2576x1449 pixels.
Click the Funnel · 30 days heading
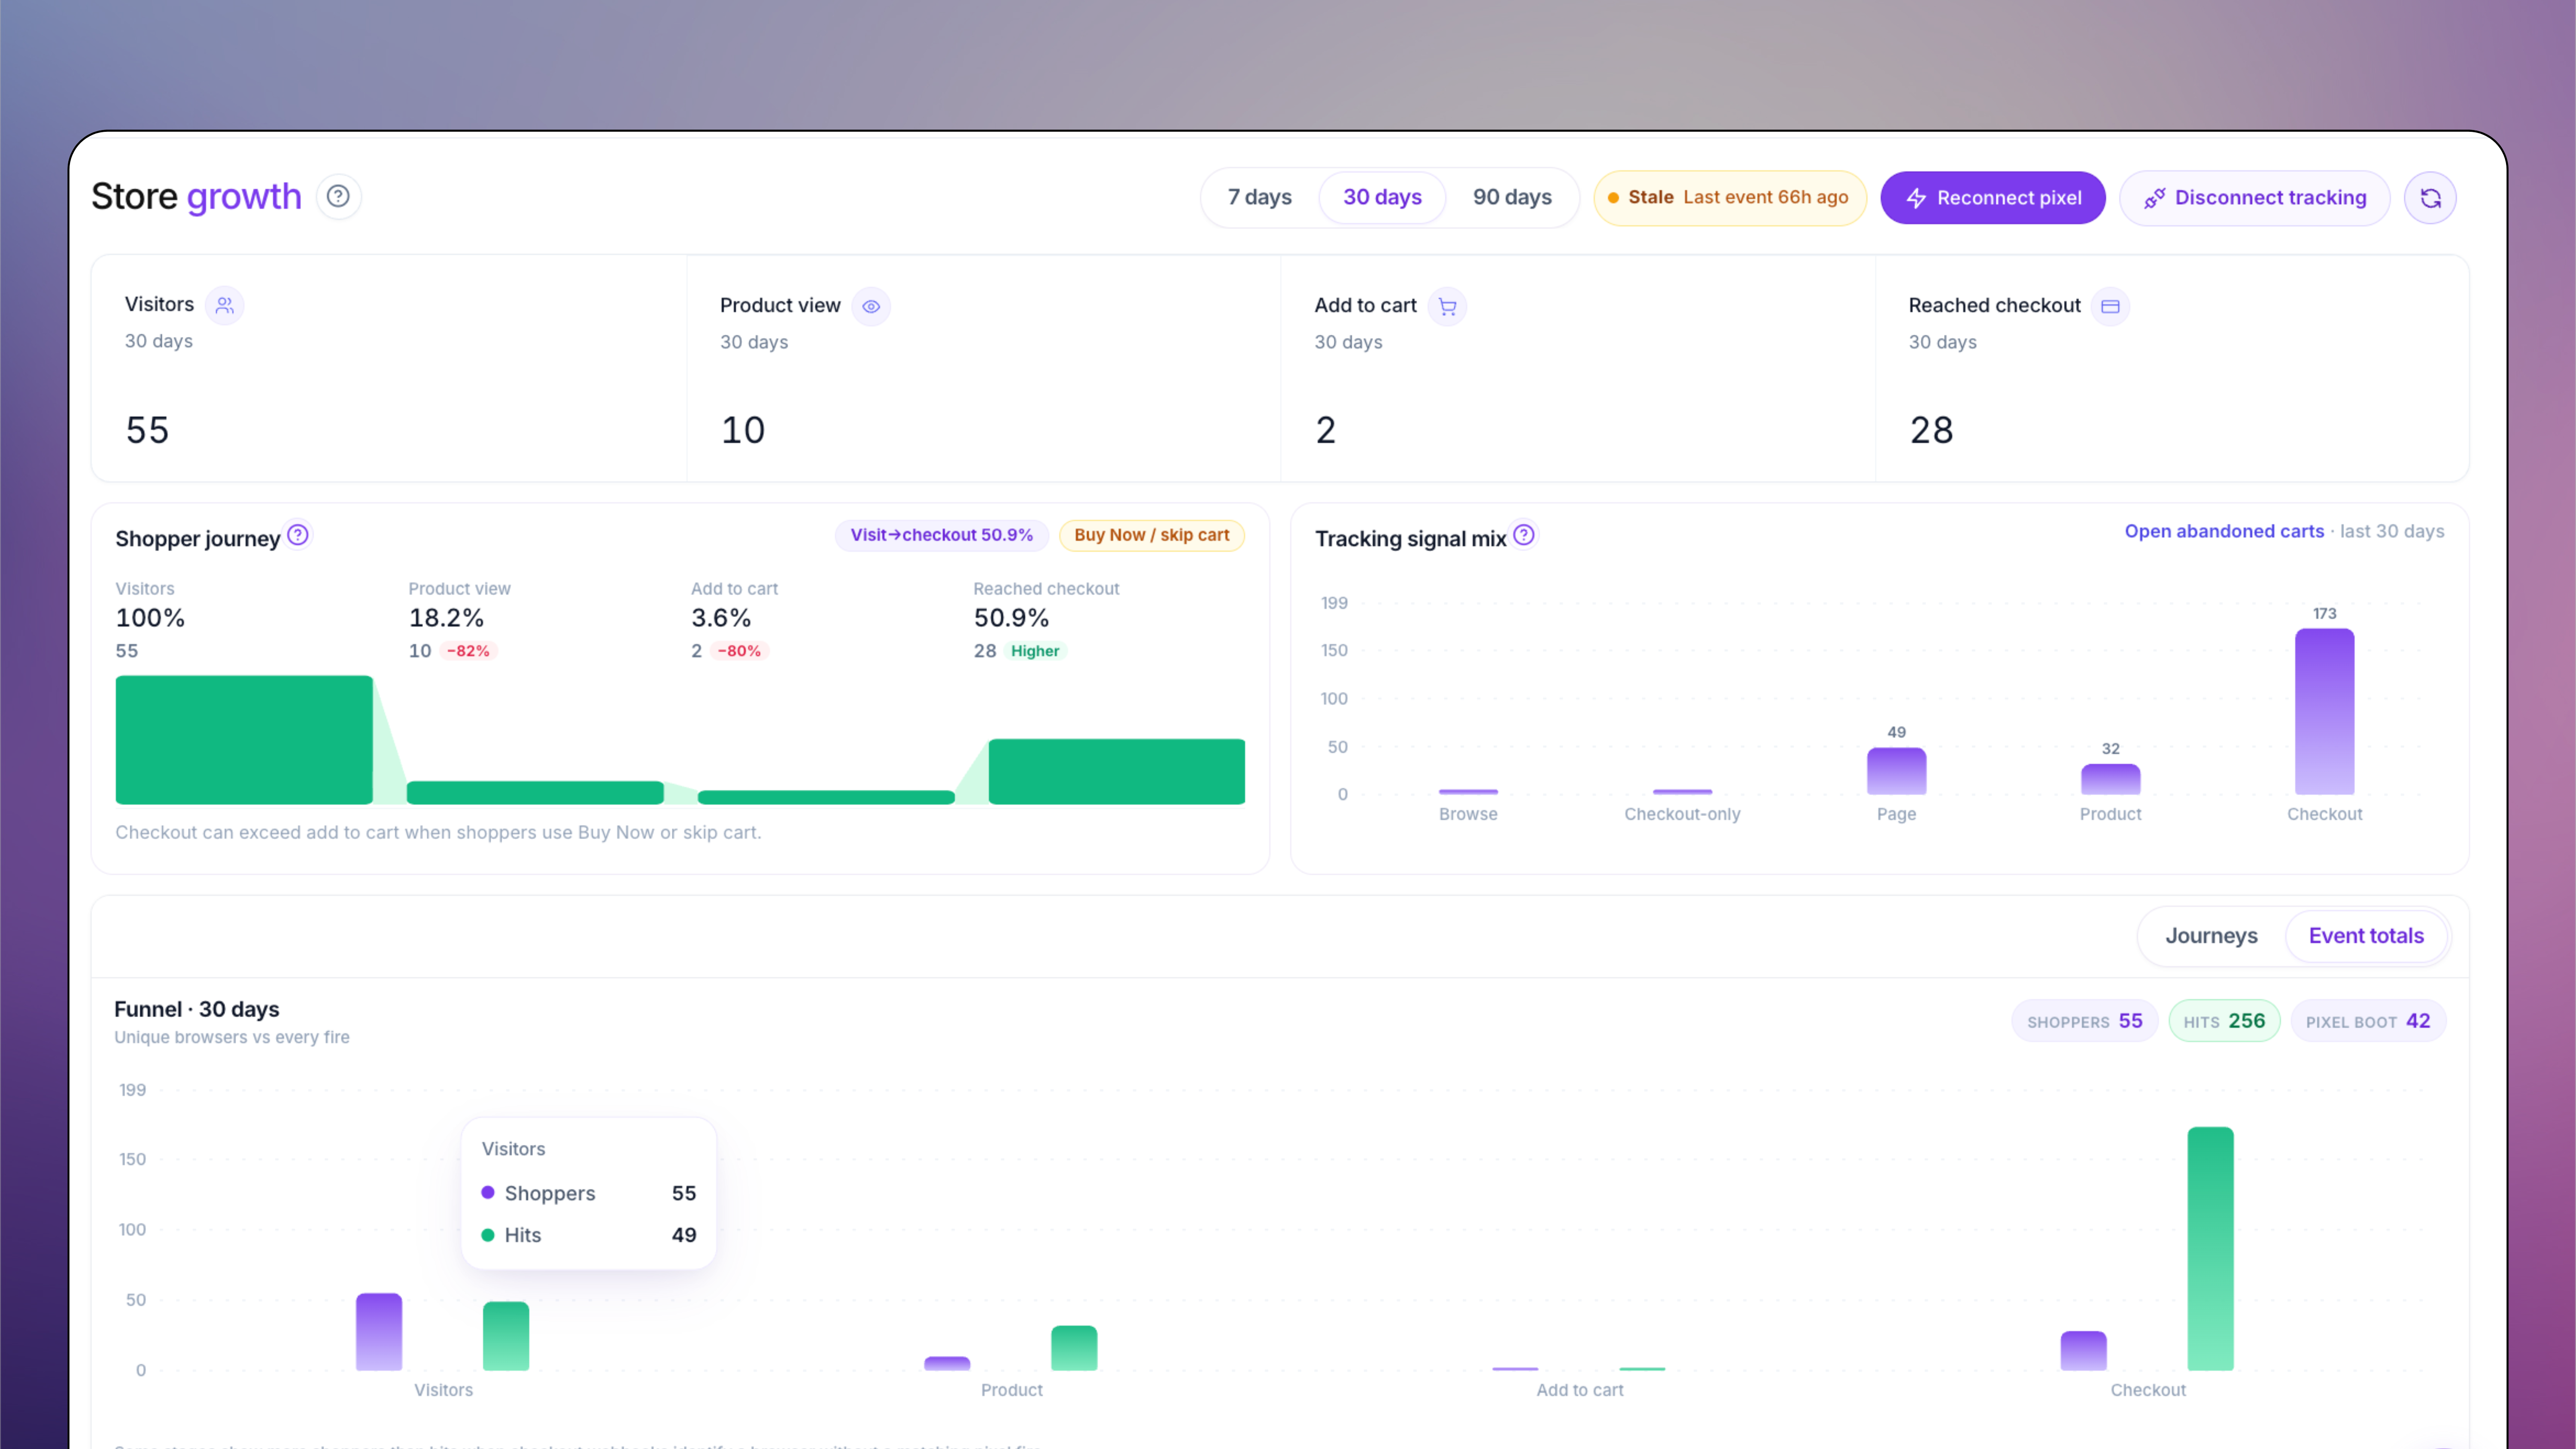(x=197, y=1009)
